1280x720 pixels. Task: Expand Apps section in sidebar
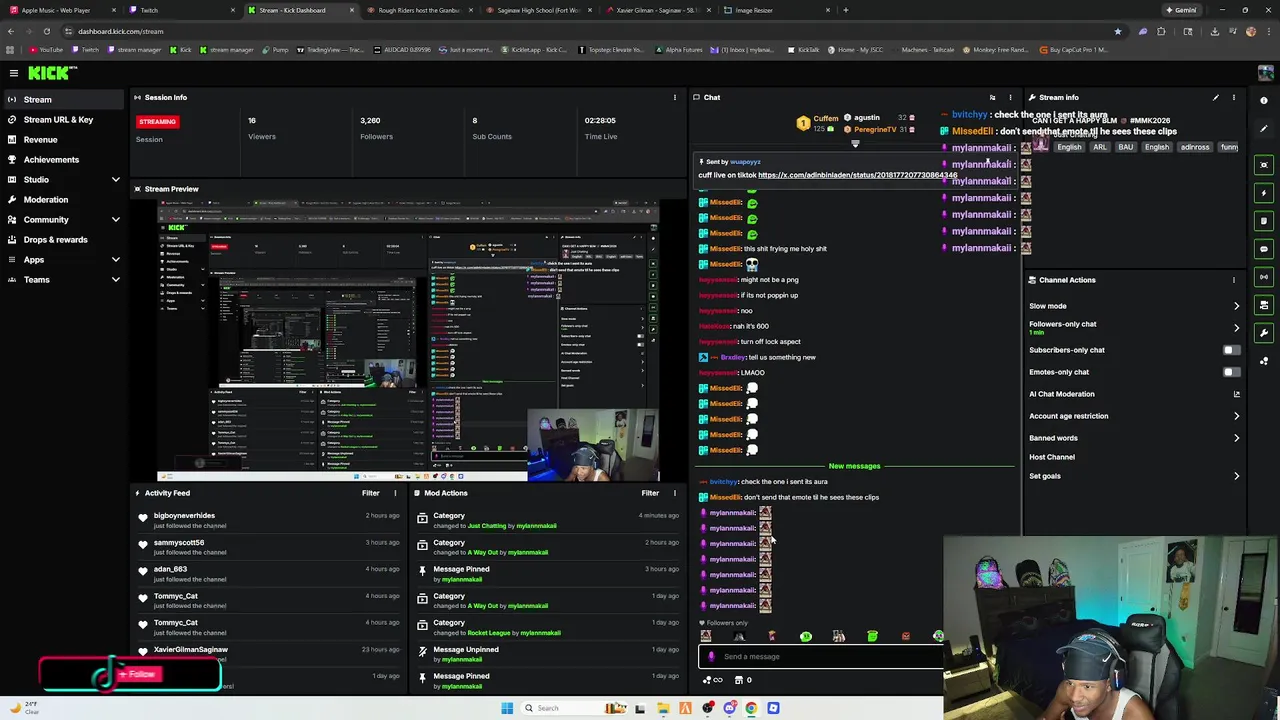point(115,260)
